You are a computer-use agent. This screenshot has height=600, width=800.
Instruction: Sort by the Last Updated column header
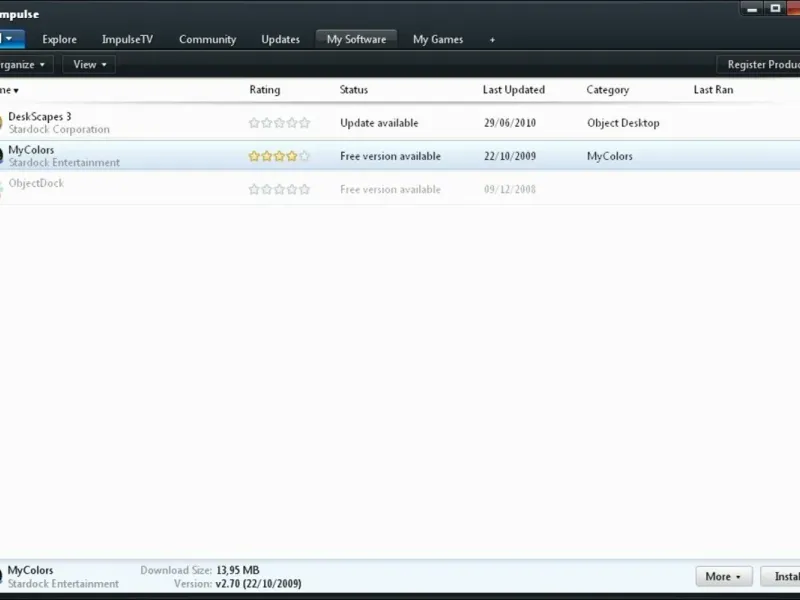coord(514,90)
